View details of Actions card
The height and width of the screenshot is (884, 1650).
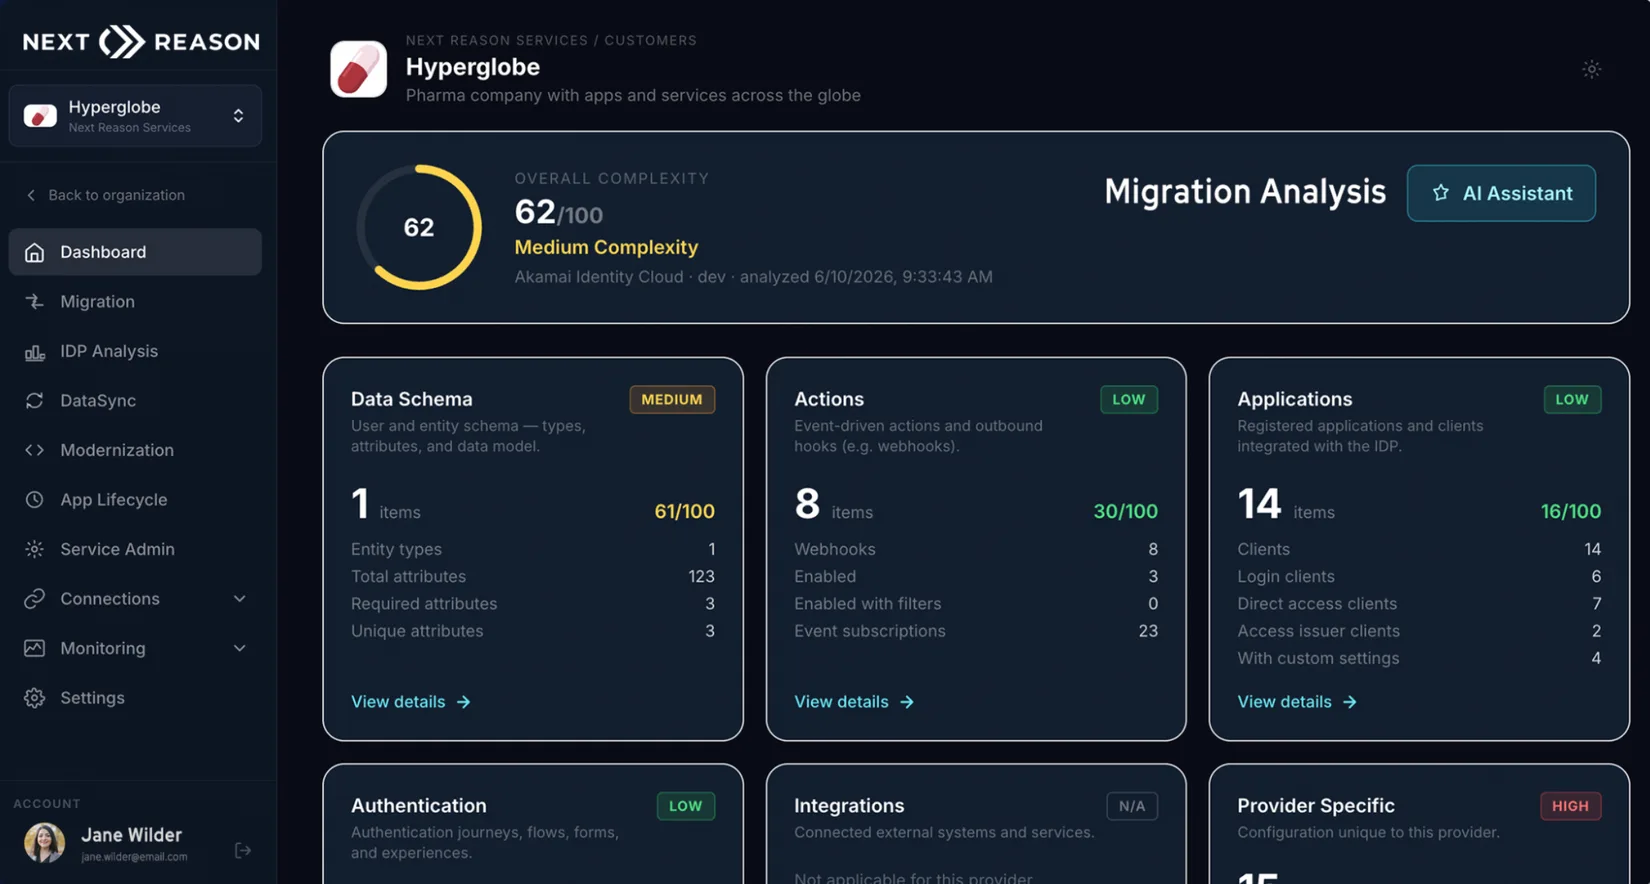[x=854, y=701]
